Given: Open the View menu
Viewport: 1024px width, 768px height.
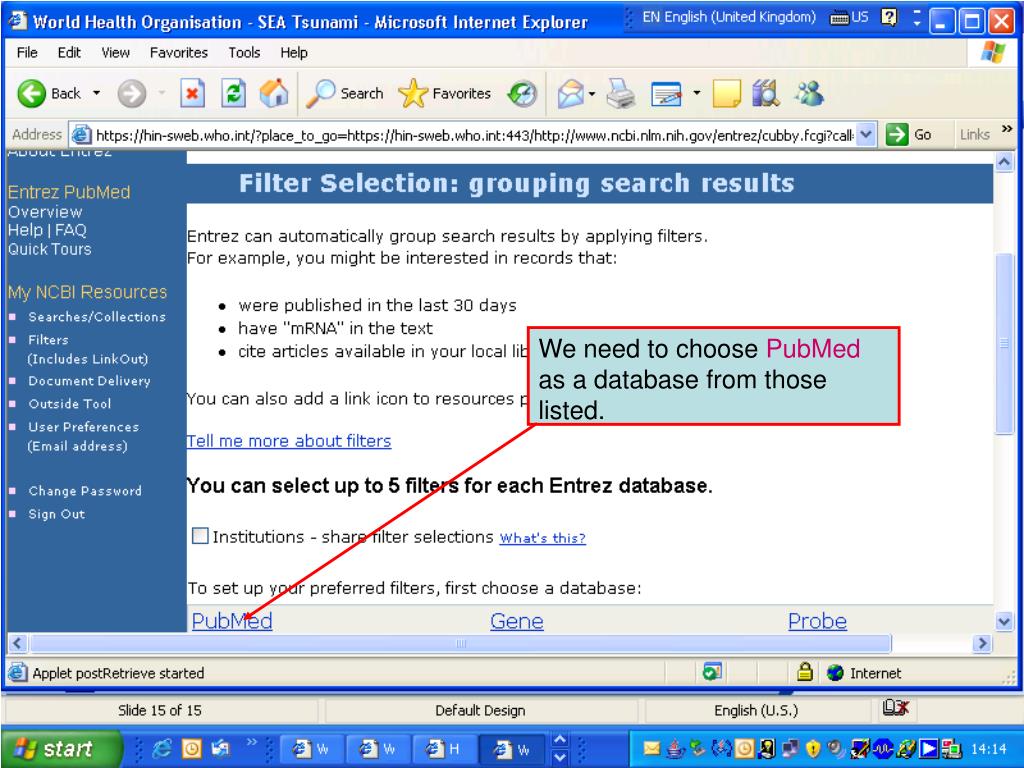Looking at the screenshot, I should coord(115,52).
